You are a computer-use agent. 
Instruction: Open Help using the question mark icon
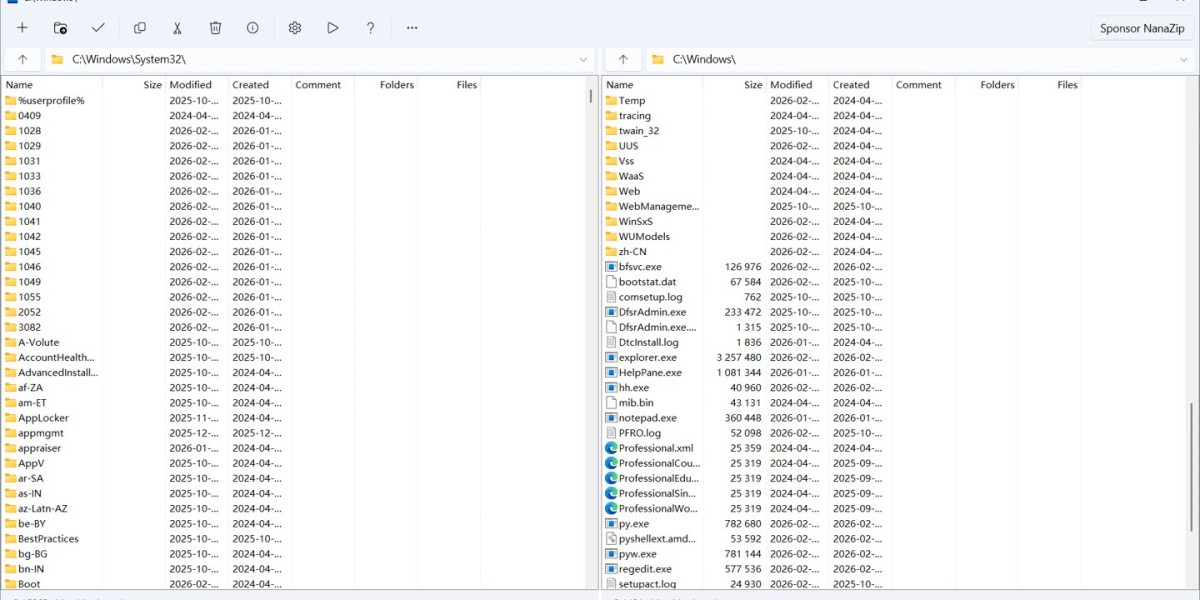(370, 28)
